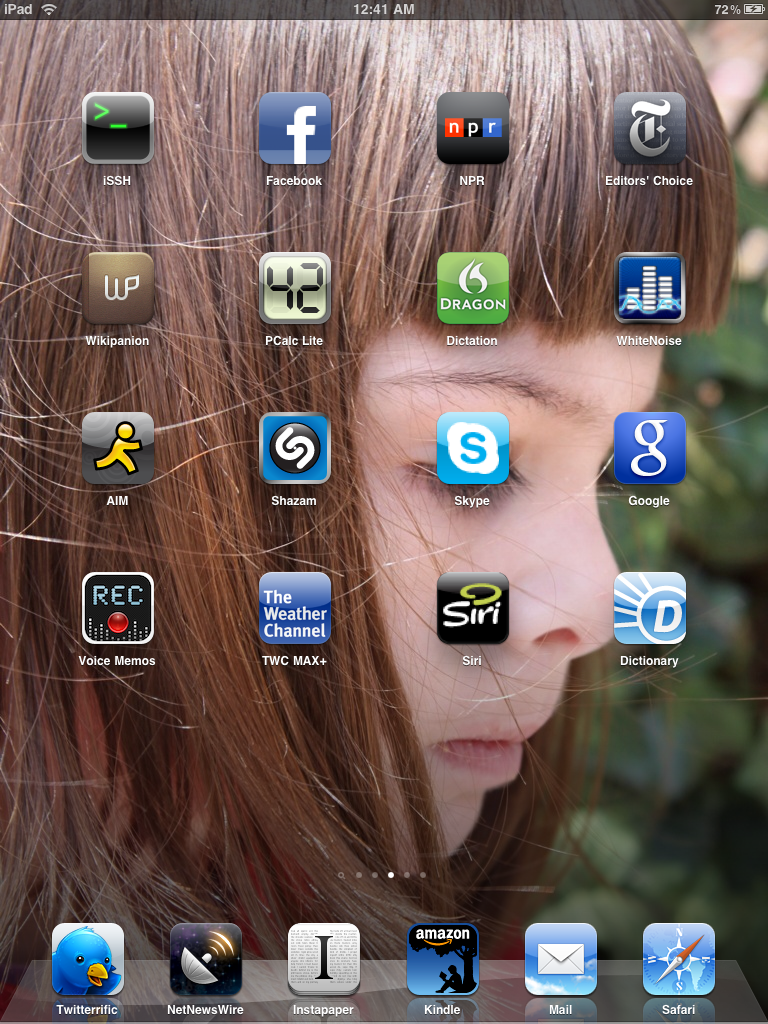Open Kindle in the dock

(x=442, y=959)
